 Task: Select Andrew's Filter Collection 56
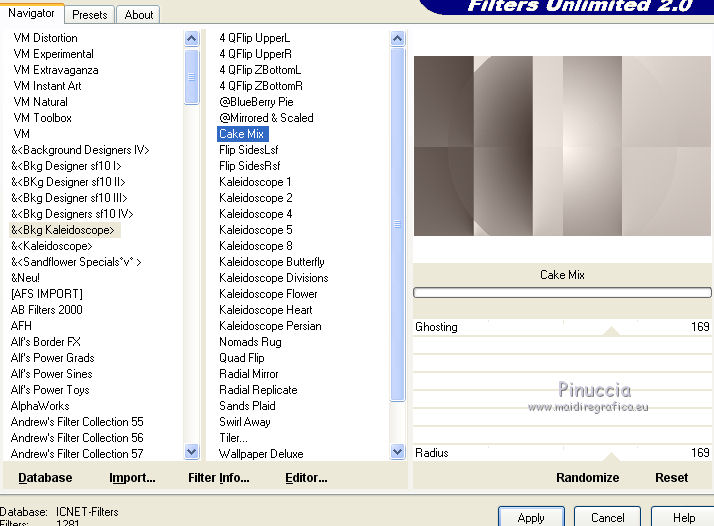click(x=77, y=438)
